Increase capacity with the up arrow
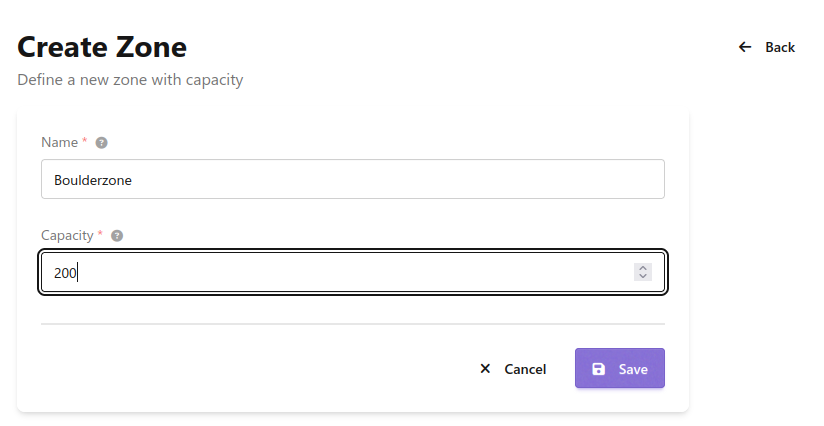 [x=643, y=267]
